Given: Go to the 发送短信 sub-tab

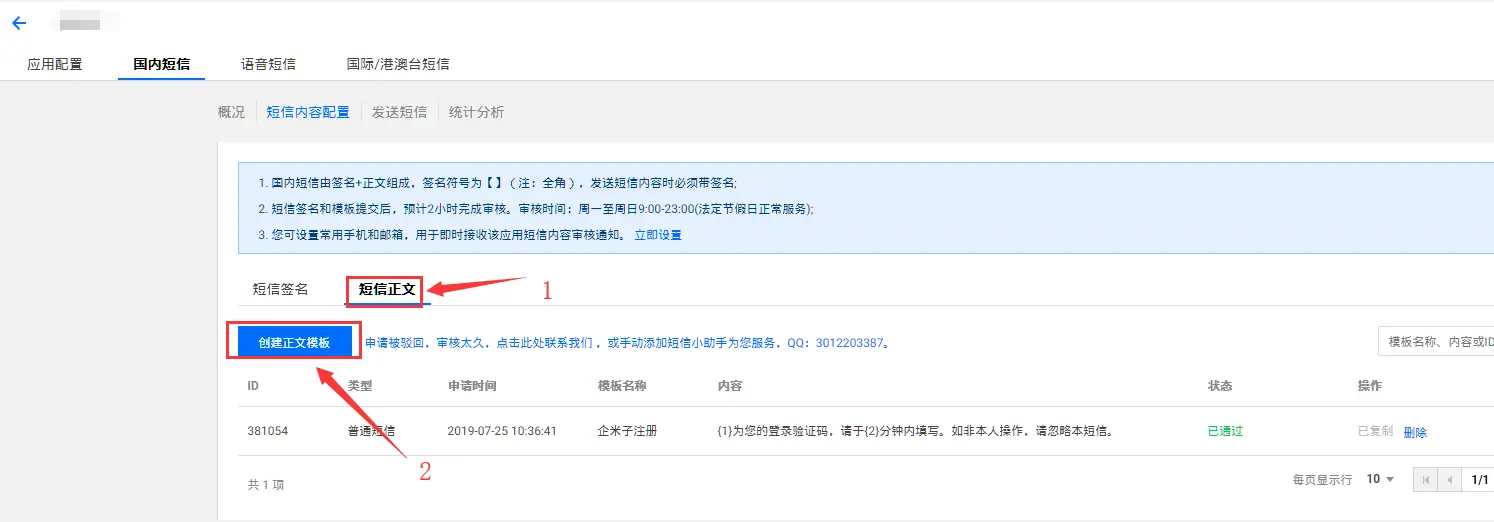Looking at the screenshot, I should tap(399, 112).
